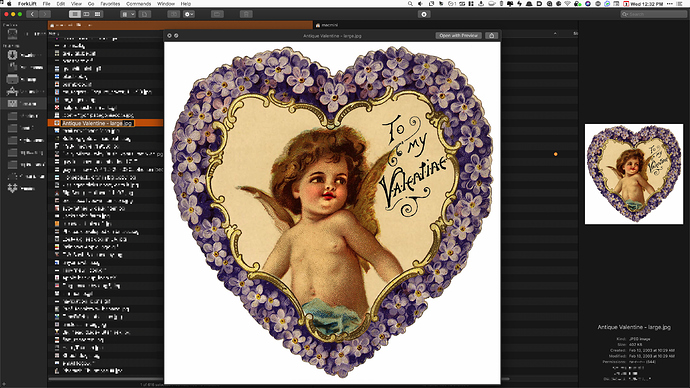This screenshot has width=690, height=388.
Task: Click the sort arrow in the right pane header
Action: coord(555,33)
